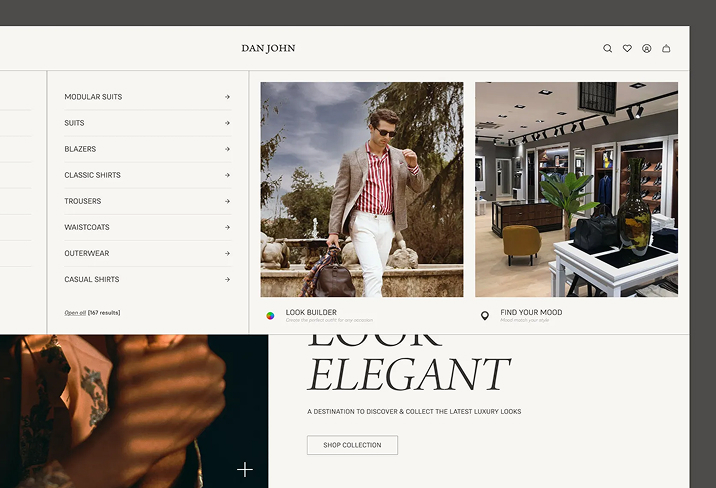Expand the Outerwear category arrow

point(227,253)
